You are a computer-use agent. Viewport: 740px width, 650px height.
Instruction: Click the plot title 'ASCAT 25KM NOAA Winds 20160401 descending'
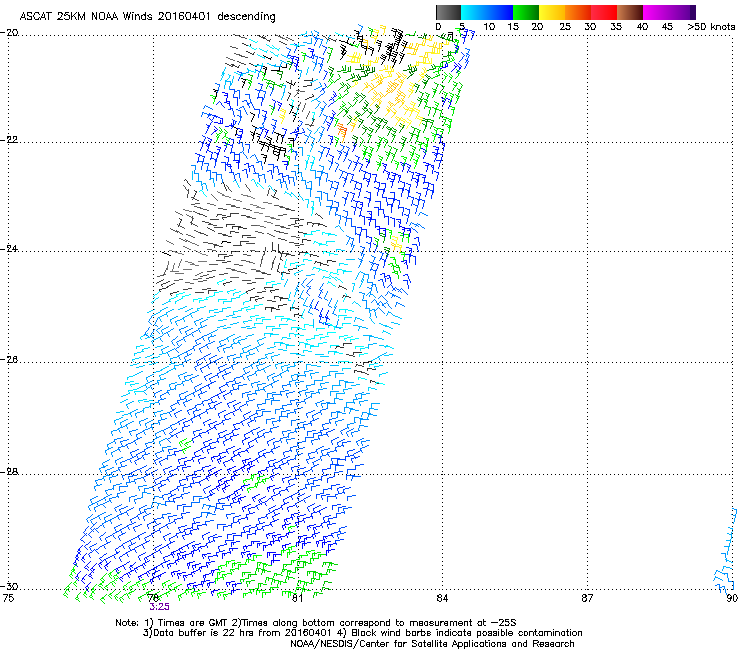point(147,17)
